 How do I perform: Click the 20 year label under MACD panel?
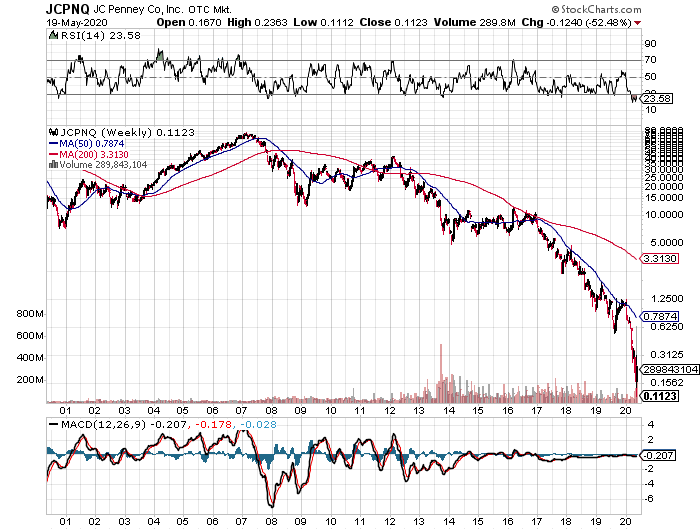[x=626, y=521]
